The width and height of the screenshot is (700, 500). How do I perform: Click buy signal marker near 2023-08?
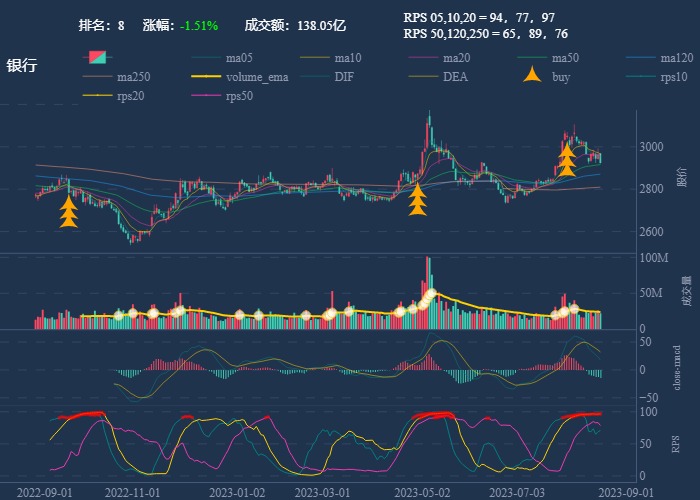(567, 158)
